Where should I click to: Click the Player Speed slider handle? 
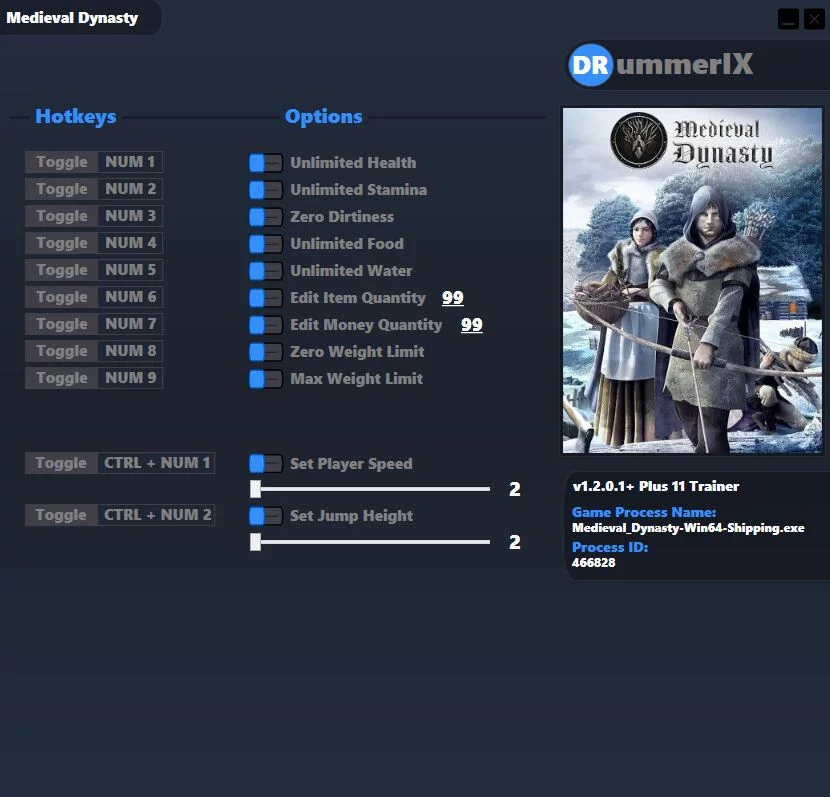pos(255,489)
